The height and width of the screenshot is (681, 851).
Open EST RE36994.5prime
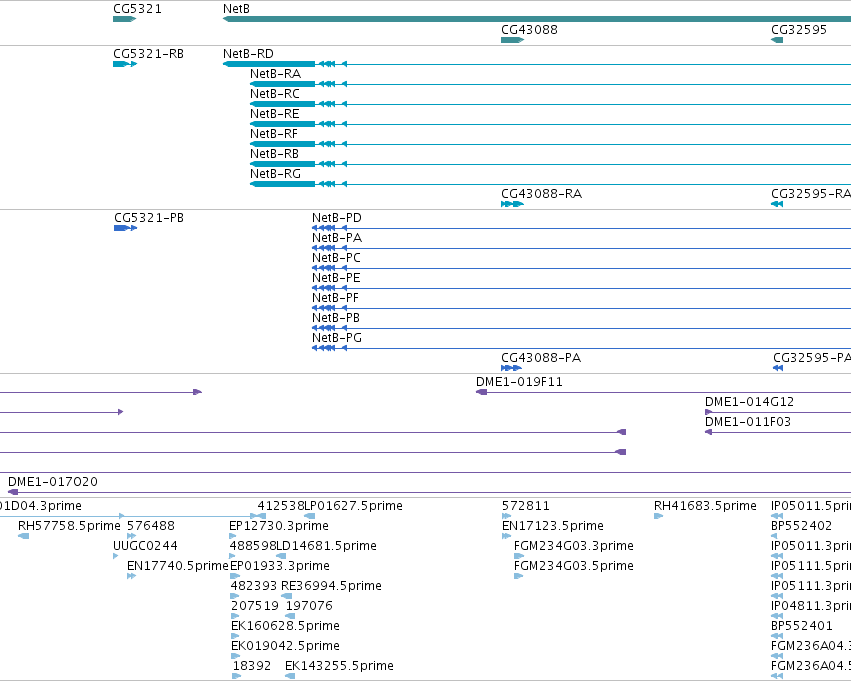331,586
